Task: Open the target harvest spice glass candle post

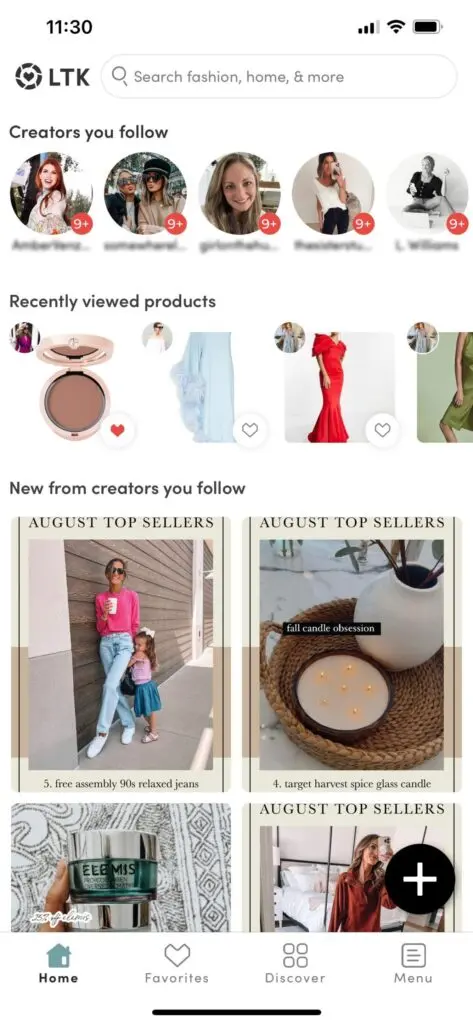Action: (352, 654)
